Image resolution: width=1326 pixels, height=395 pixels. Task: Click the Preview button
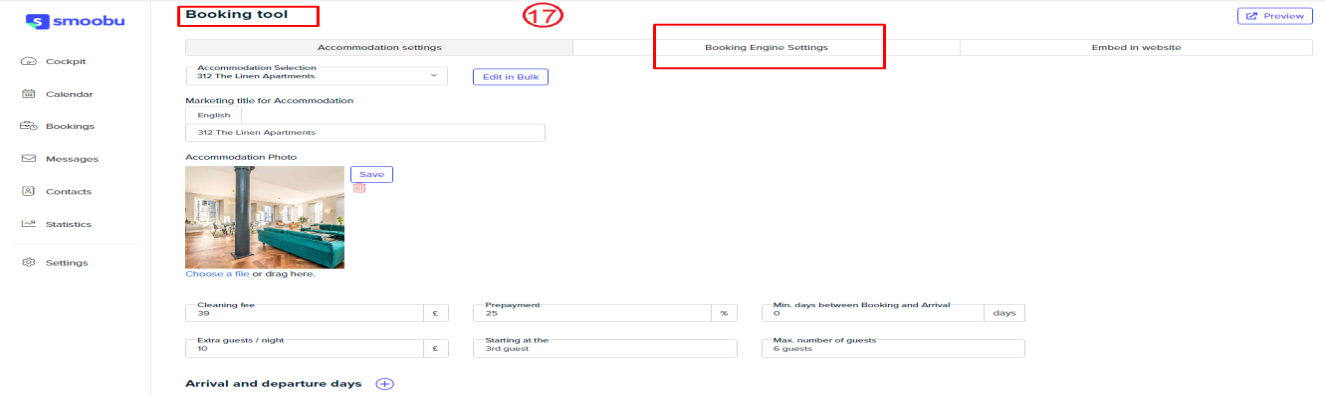pos(1274,16)
